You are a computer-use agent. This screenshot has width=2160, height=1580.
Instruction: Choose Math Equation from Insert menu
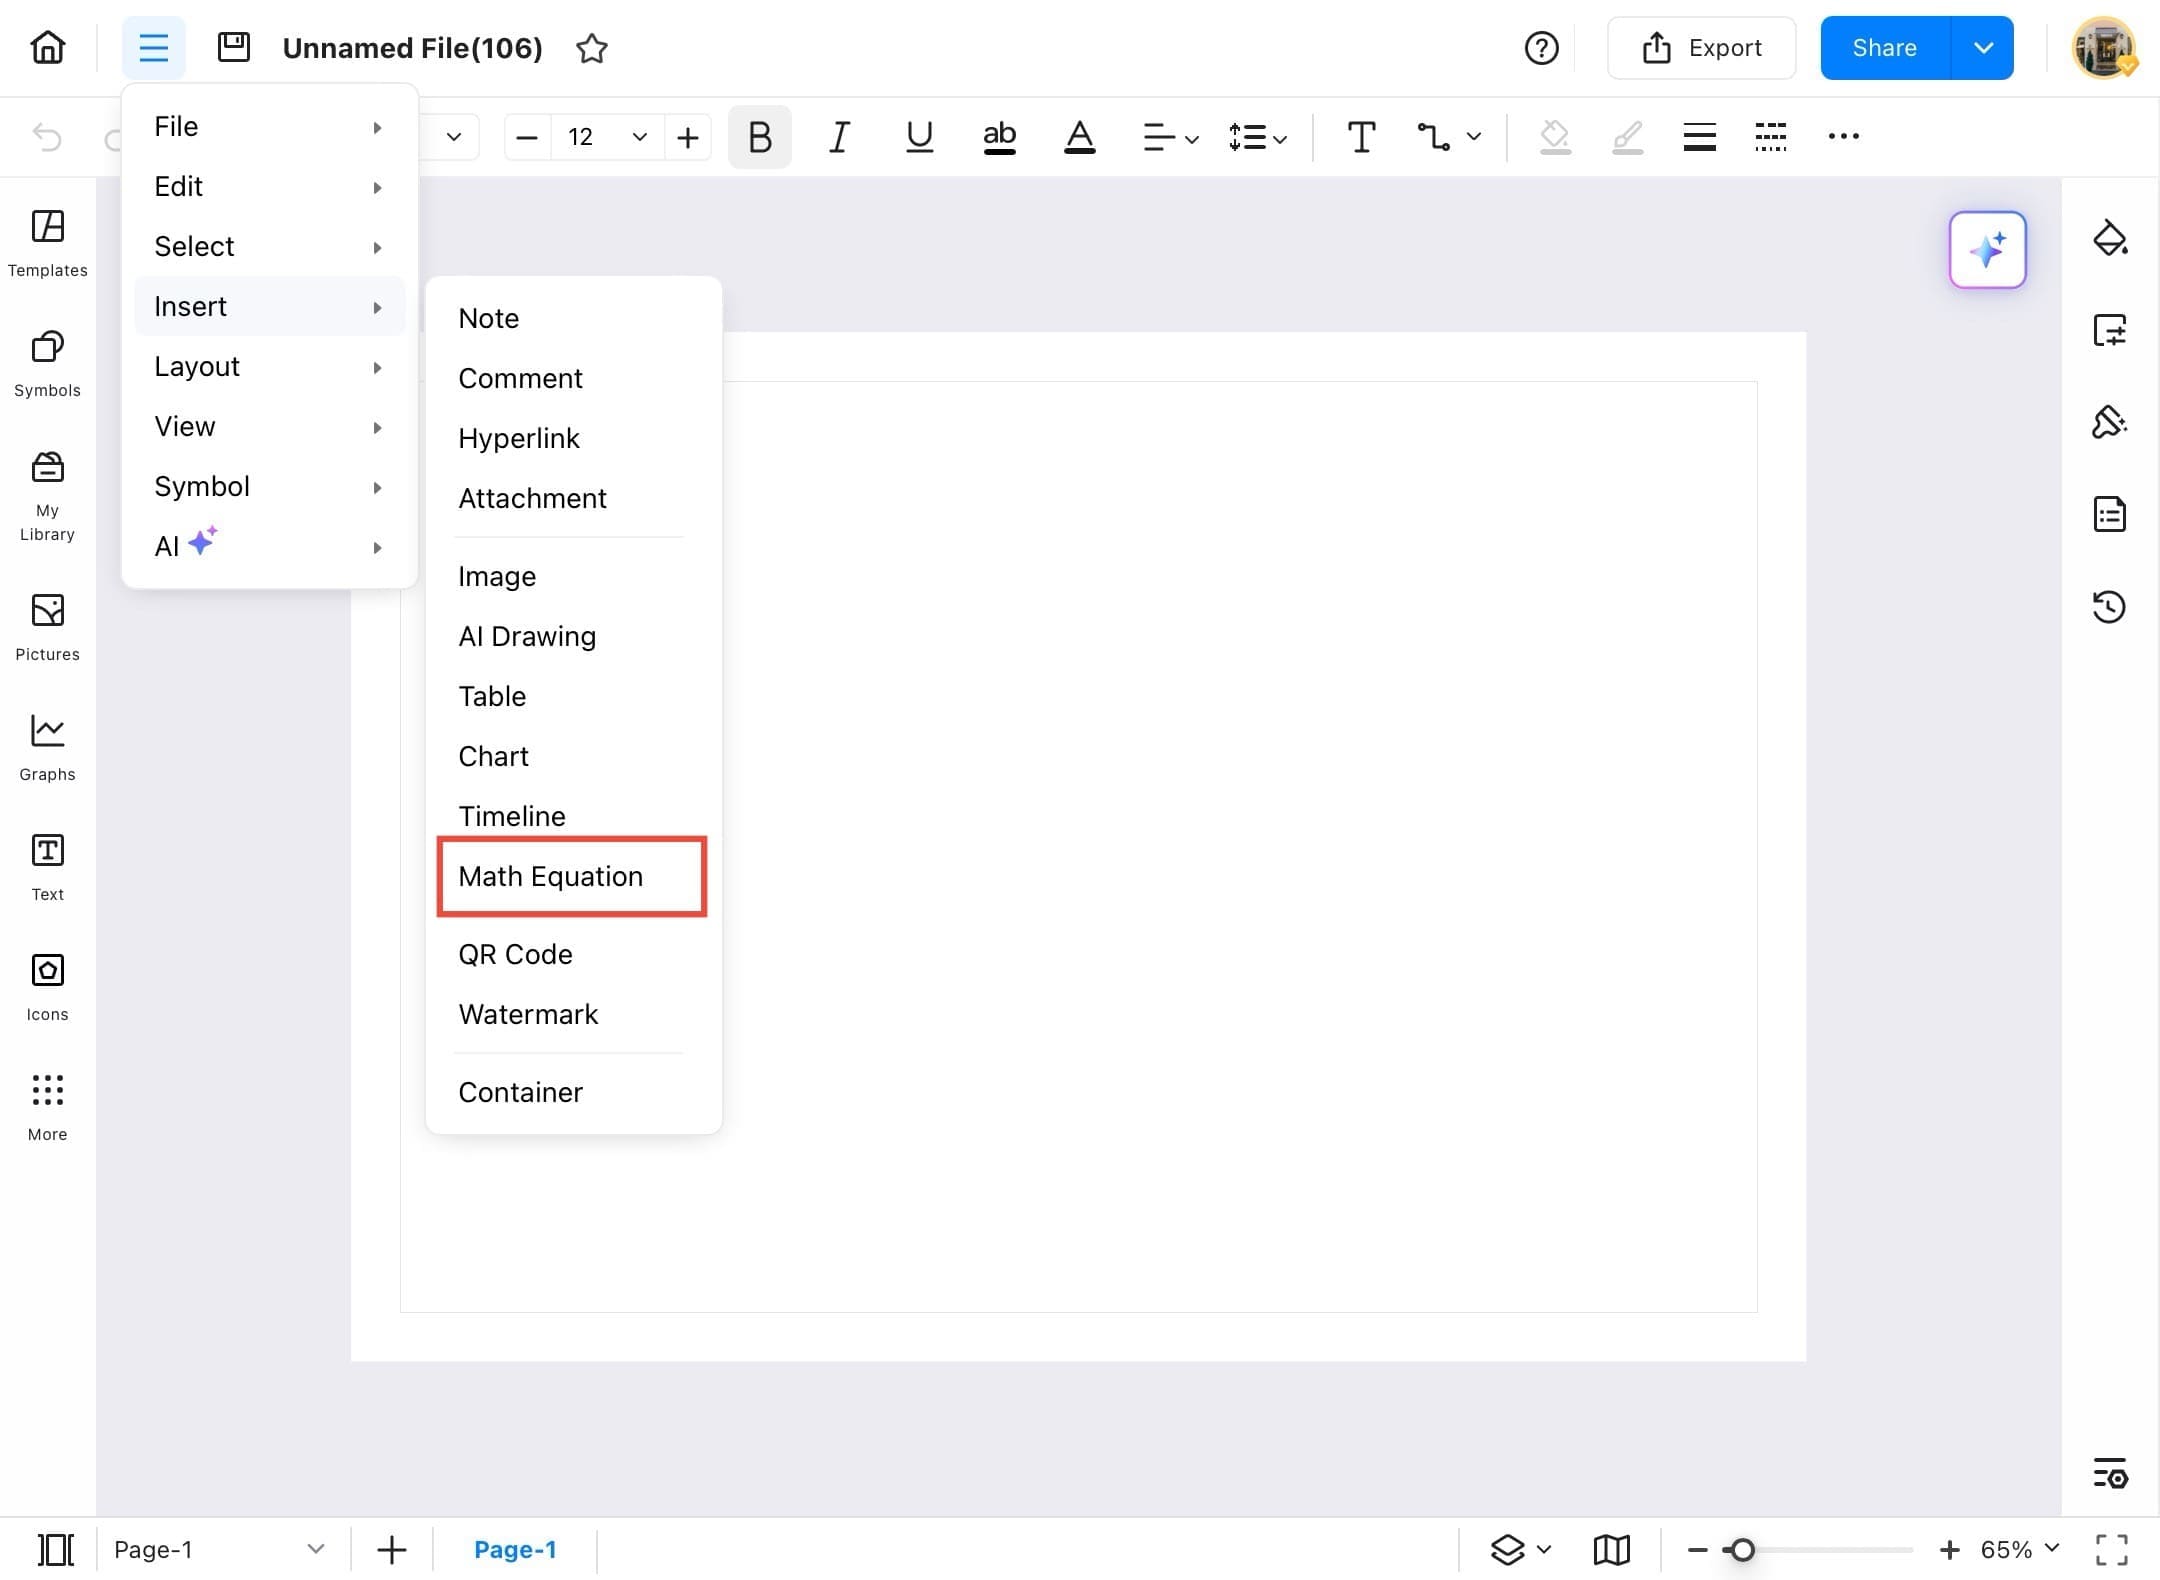pos(551,876)
